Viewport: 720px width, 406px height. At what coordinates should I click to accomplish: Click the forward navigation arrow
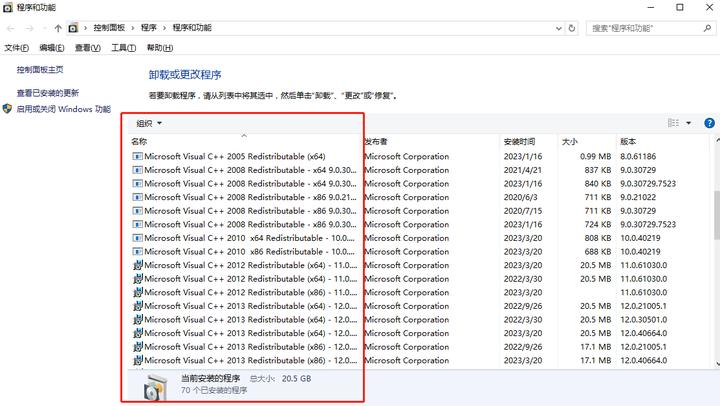point(29,28)
